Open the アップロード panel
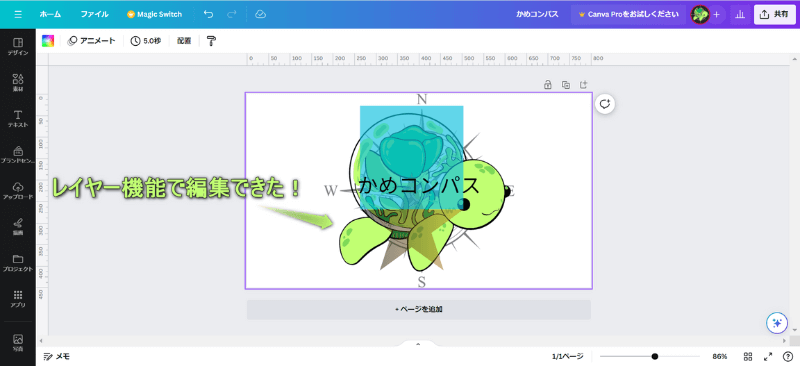 (x=18, y=190)
